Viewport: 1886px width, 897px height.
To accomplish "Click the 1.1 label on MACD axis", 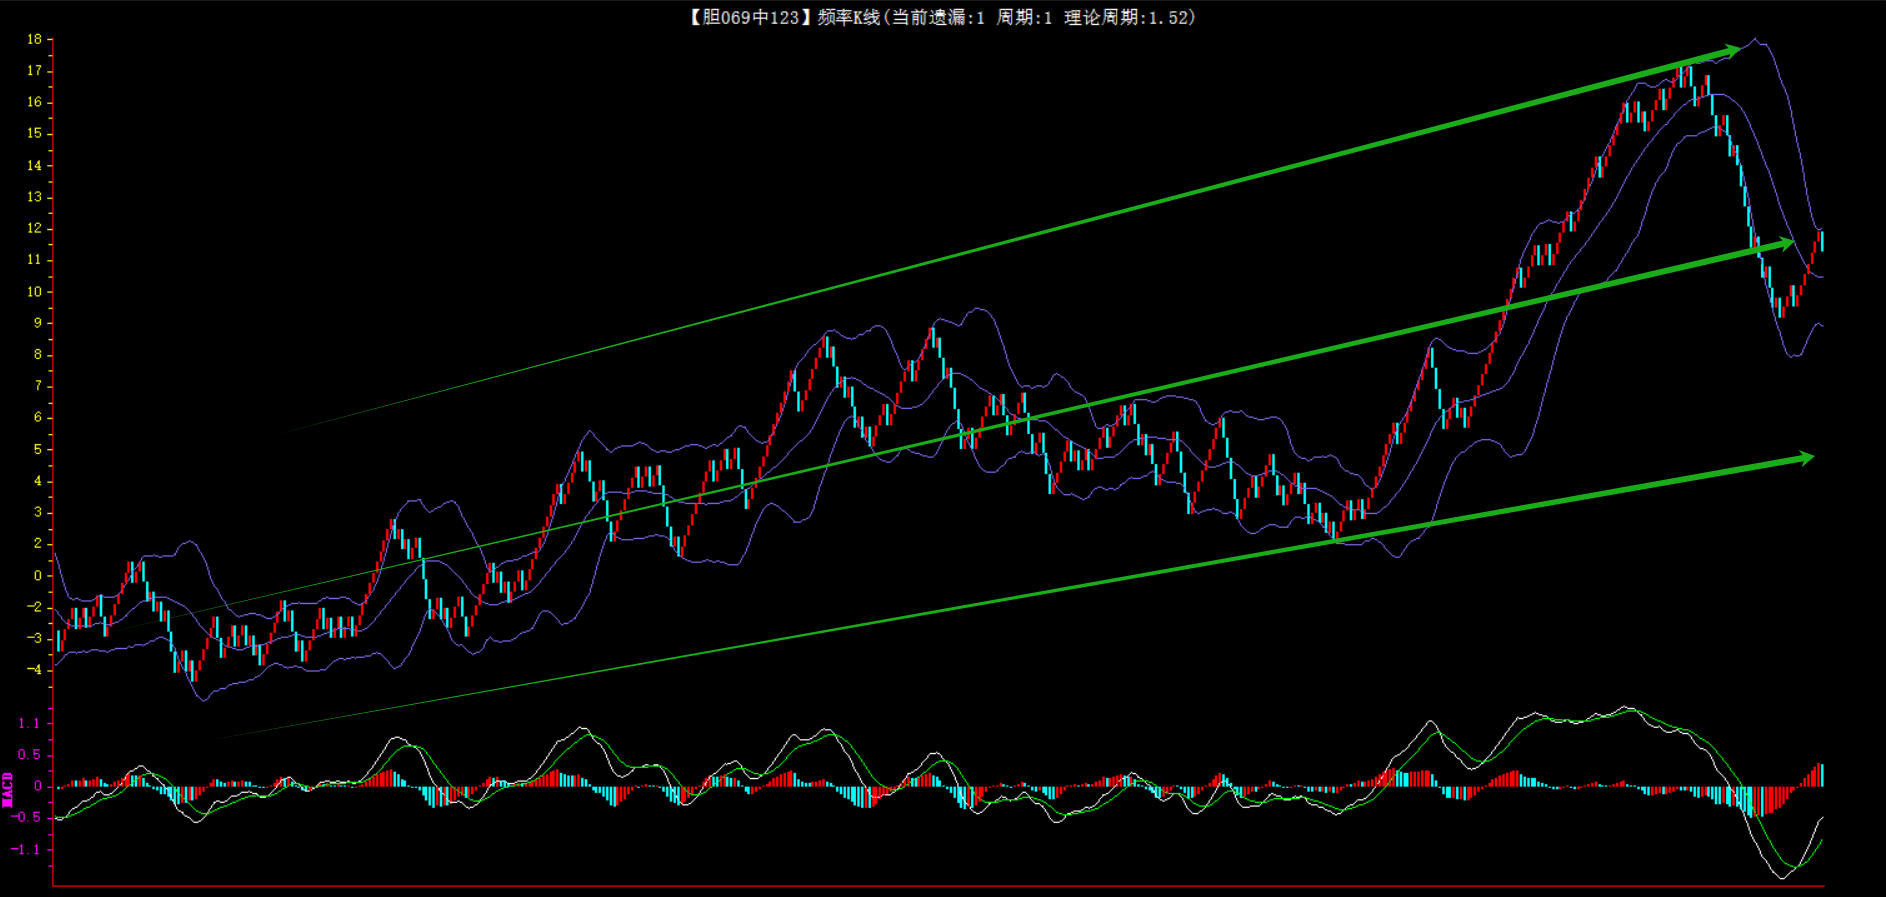I will pos(29,723).
